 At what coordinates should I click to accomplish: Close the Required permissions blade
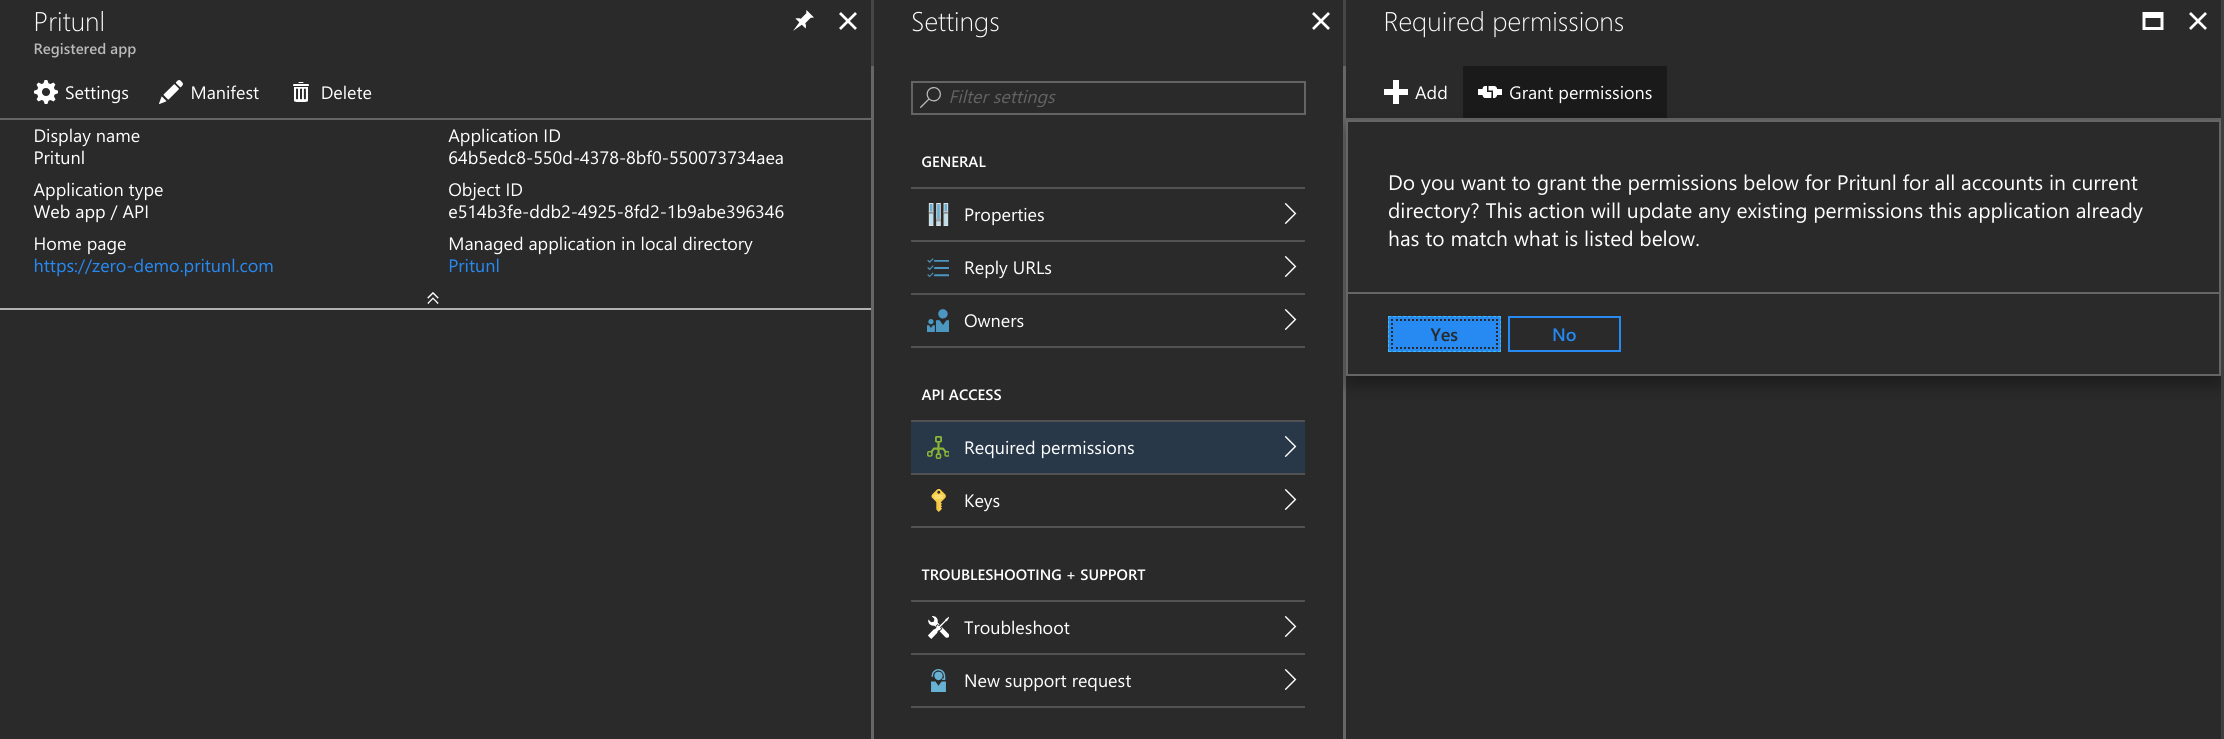coord(2198,21)
